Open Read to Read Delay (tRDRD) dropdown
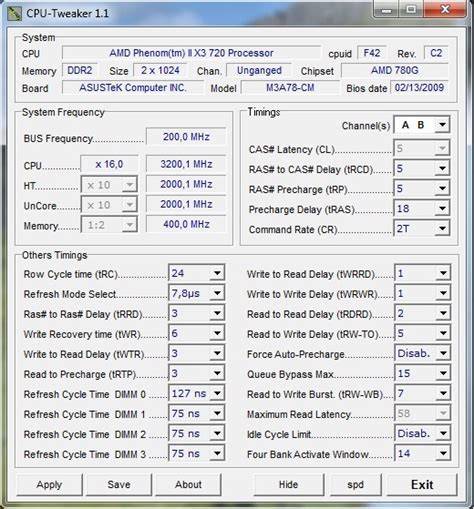The width and height of the screenshot is (474, 509). point(422,313)
